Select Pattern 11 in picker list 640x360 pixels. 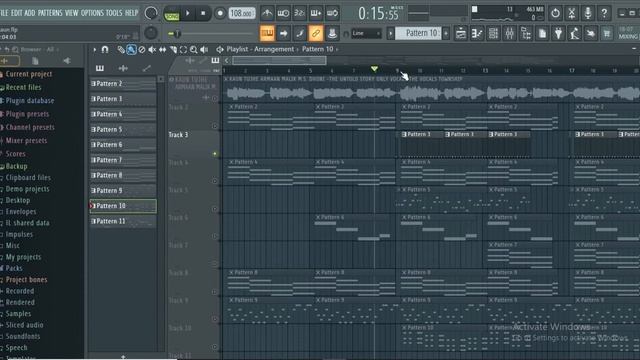pyautogui.click(x=123, y=221)
